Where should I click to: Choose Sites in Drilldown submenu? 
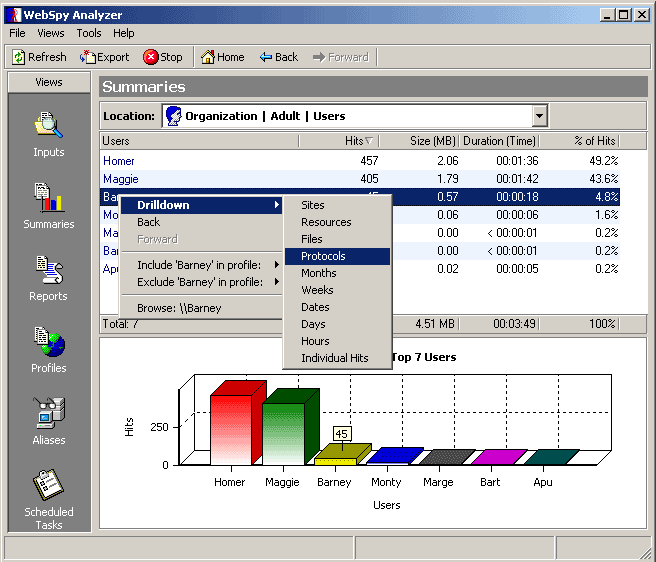point(337,205)
